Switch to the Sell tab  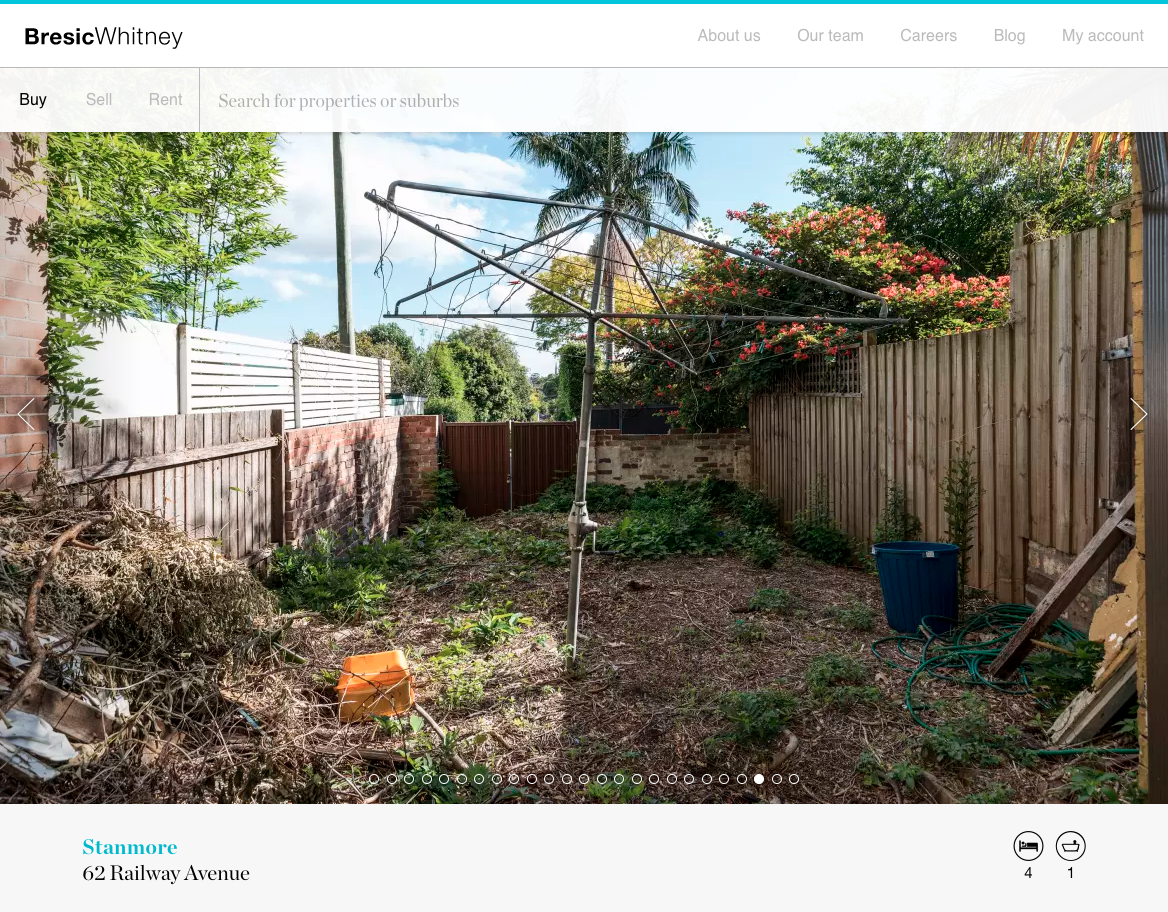(x=99, y=99)
